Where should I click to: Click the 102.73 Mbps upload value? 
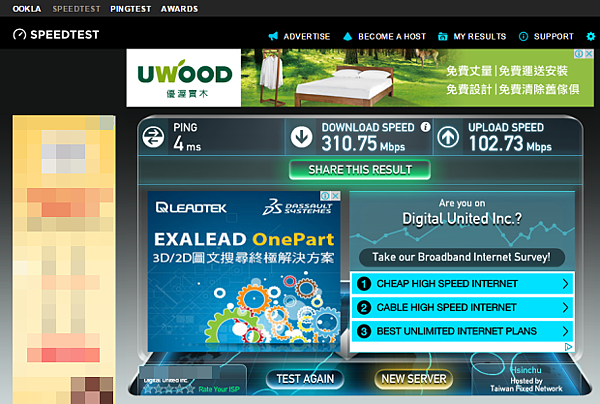click(510, 144)
